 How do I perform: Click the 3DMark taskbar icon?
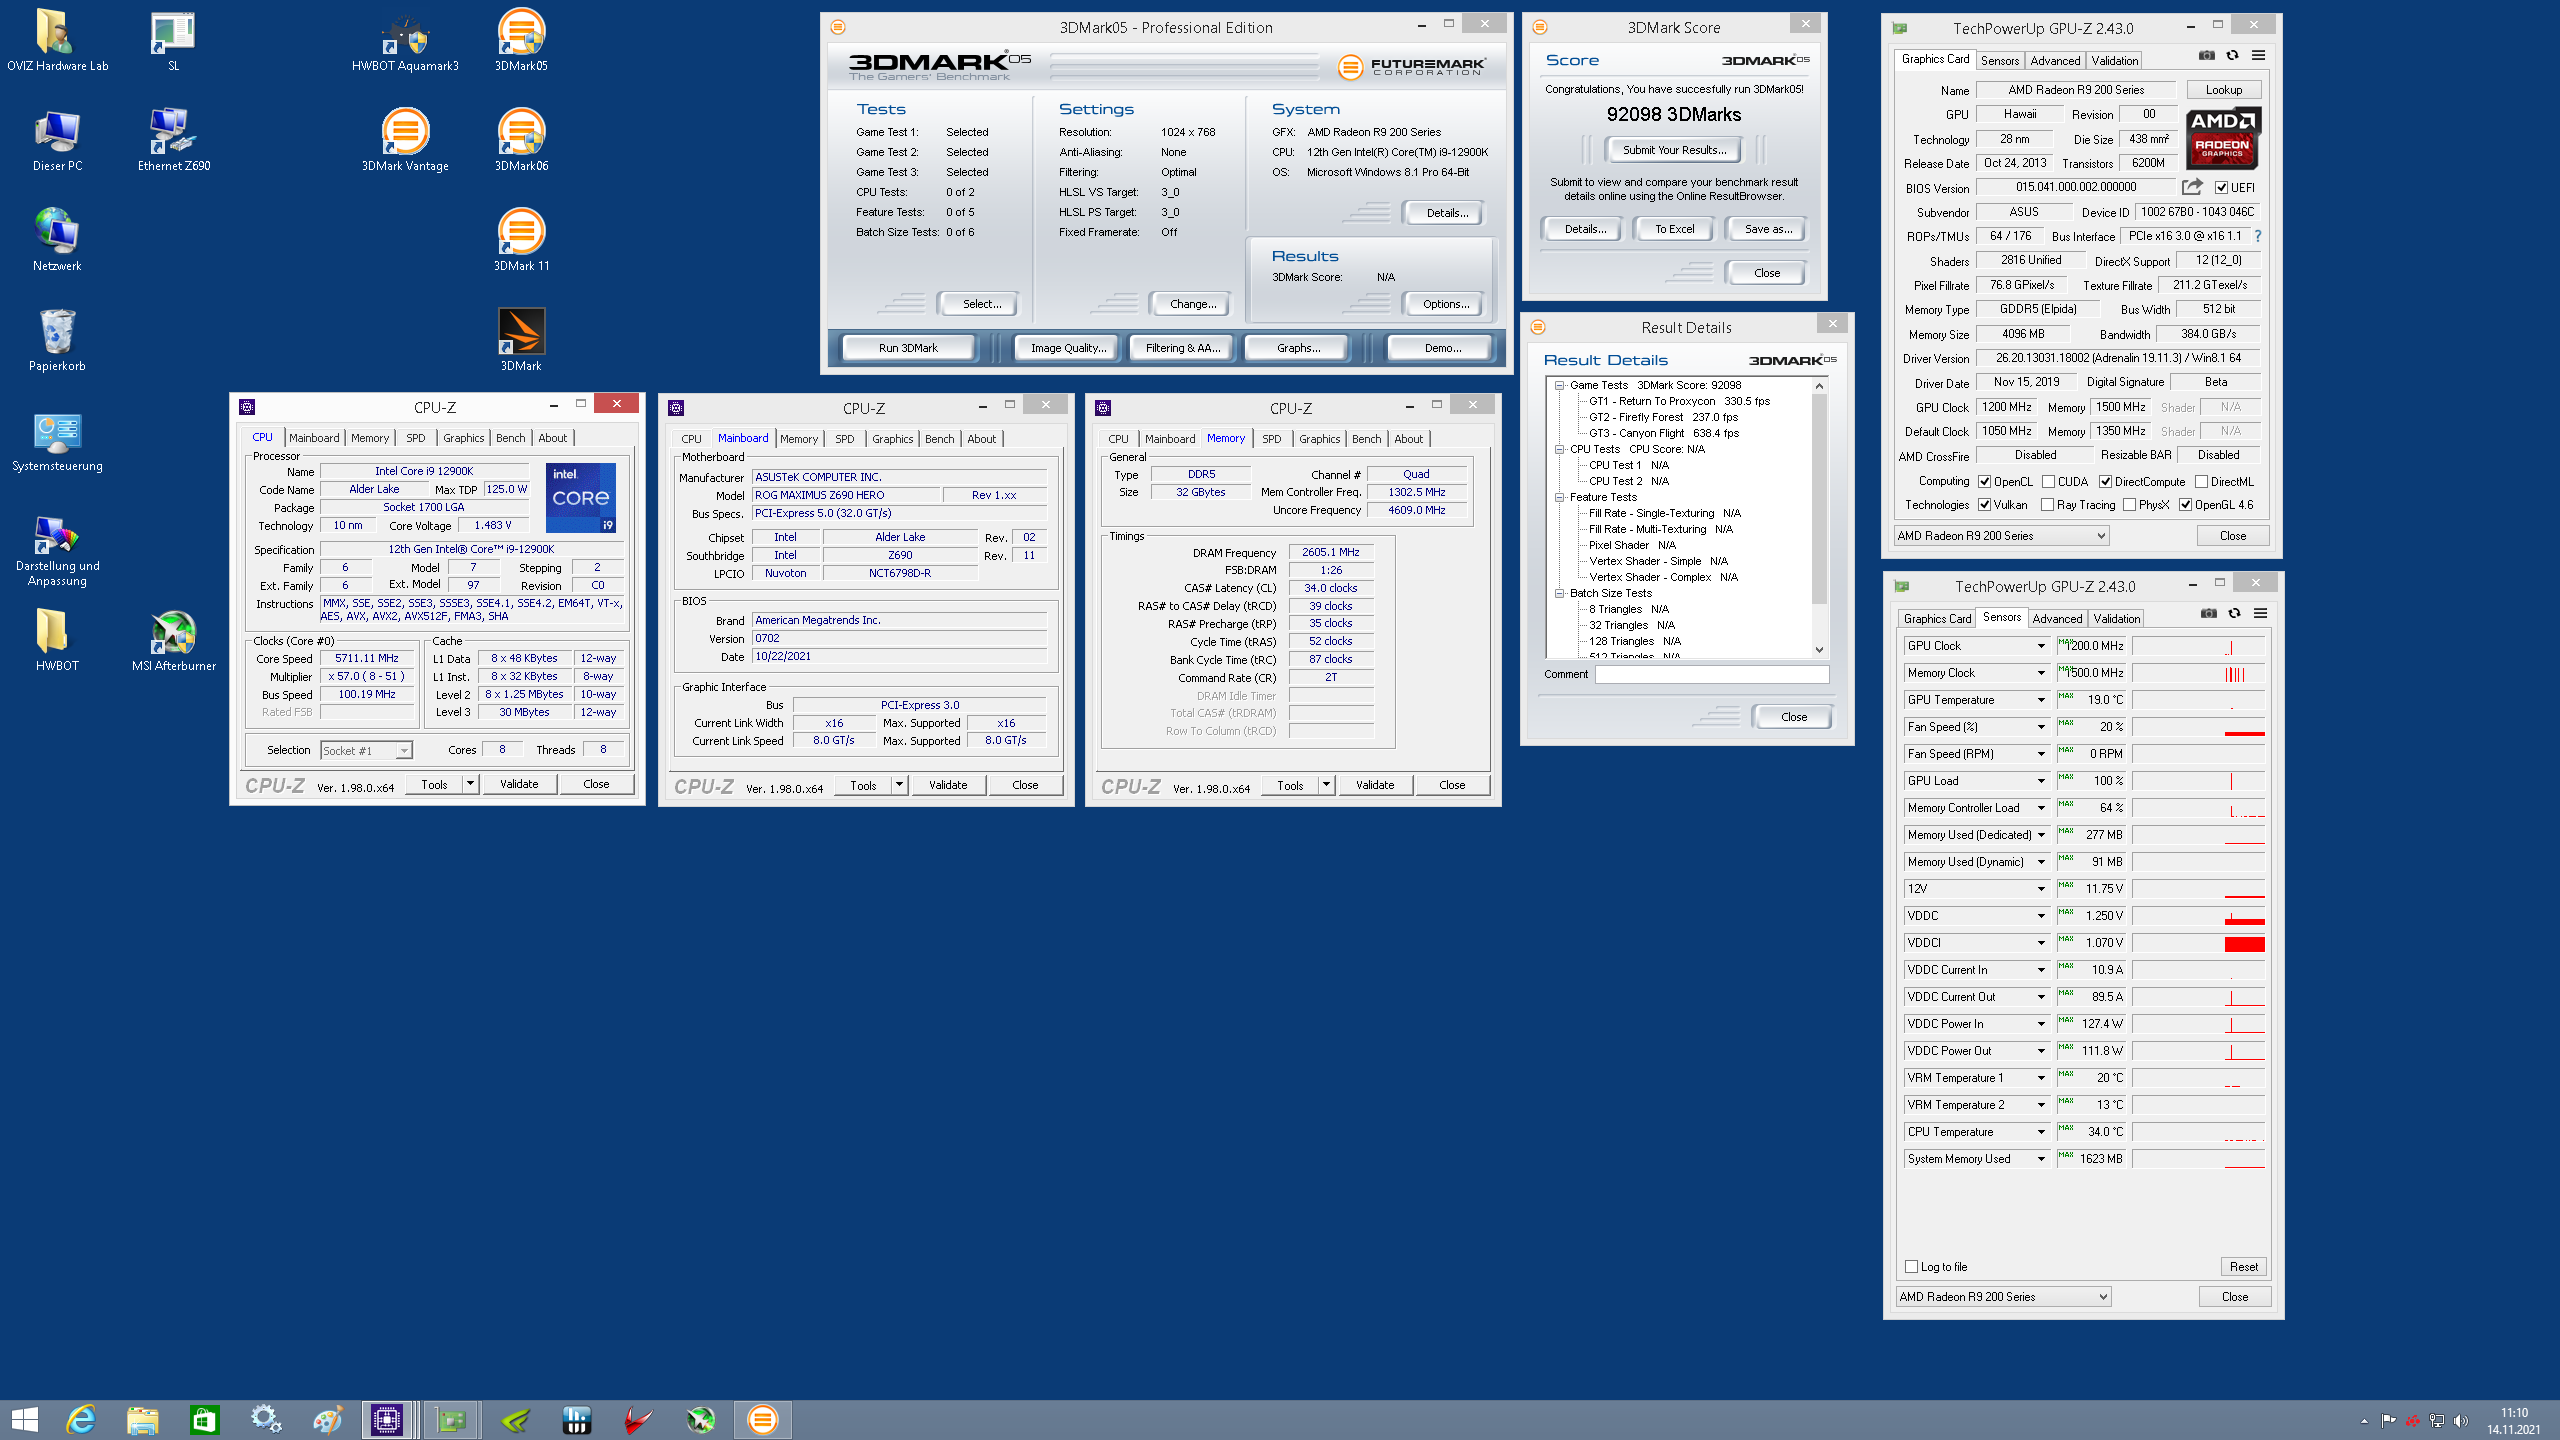pos(762,1419)
